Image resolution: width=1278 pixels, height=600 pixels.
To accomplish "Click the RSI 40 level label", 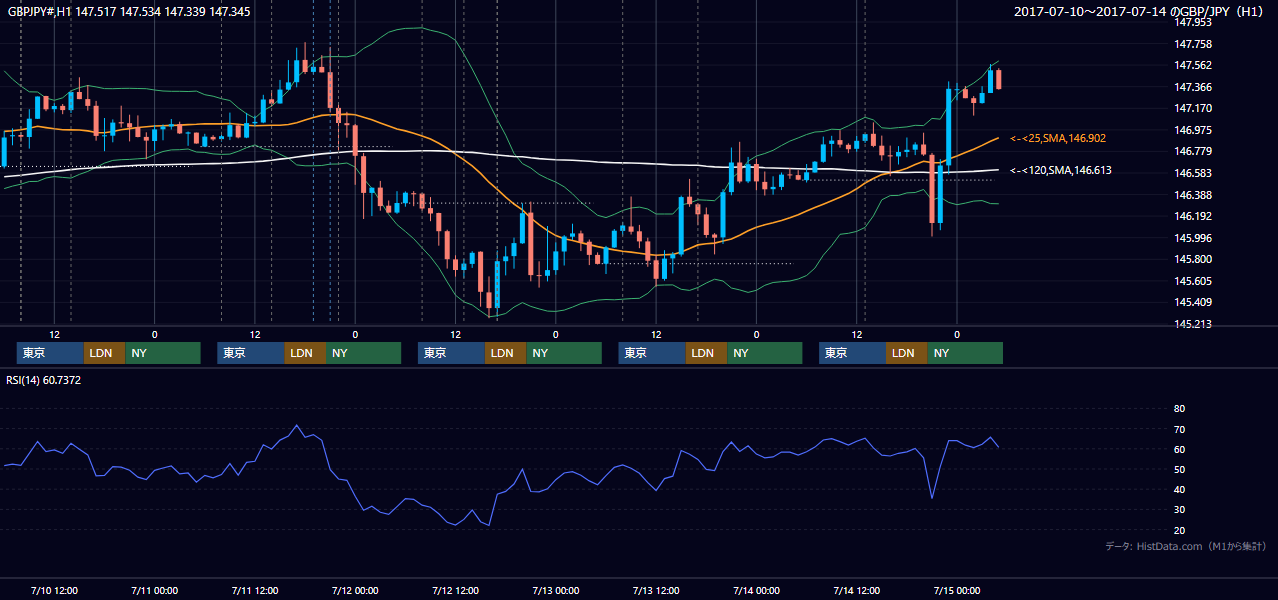I will point(1179,489).
